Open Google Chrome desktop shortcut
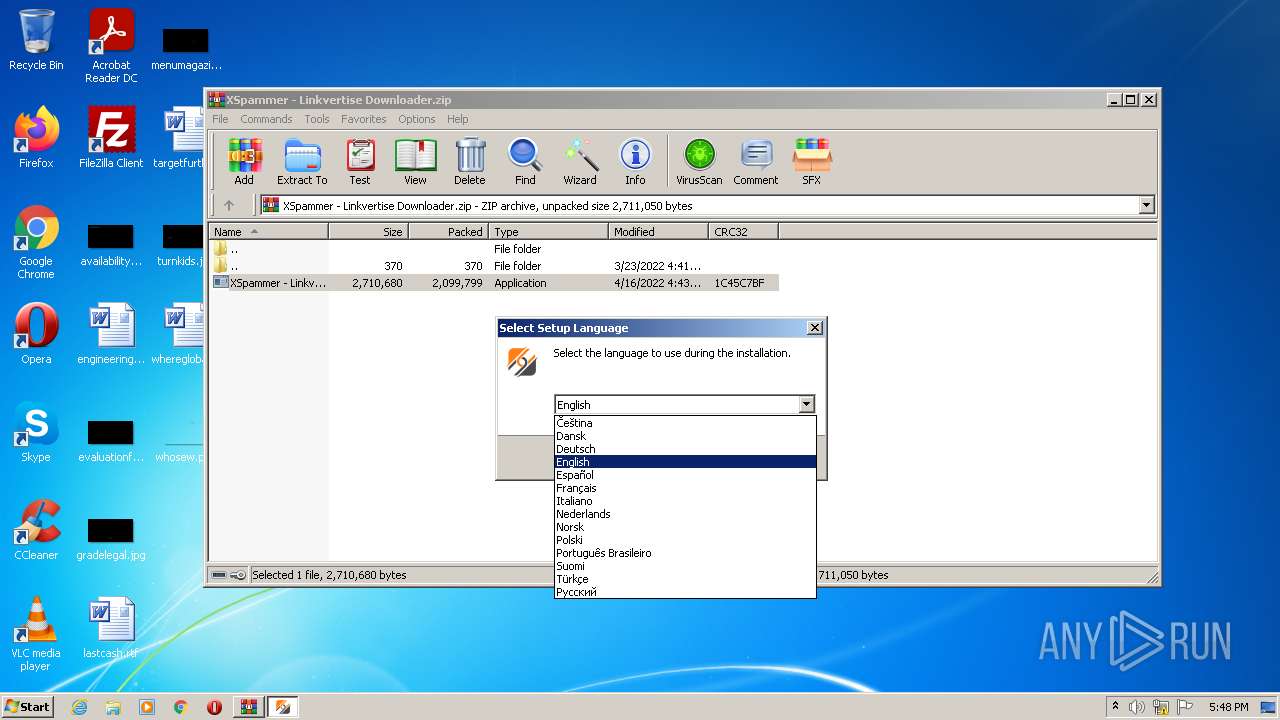The width and height of the screenshot is (1280, 720). (36, 242)
